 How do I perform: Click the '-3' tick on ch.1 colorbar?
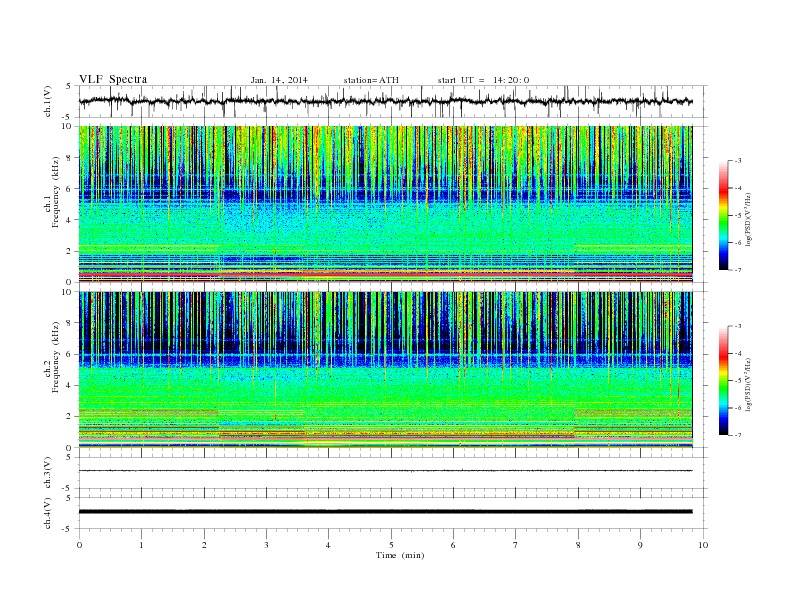[738, 161]
